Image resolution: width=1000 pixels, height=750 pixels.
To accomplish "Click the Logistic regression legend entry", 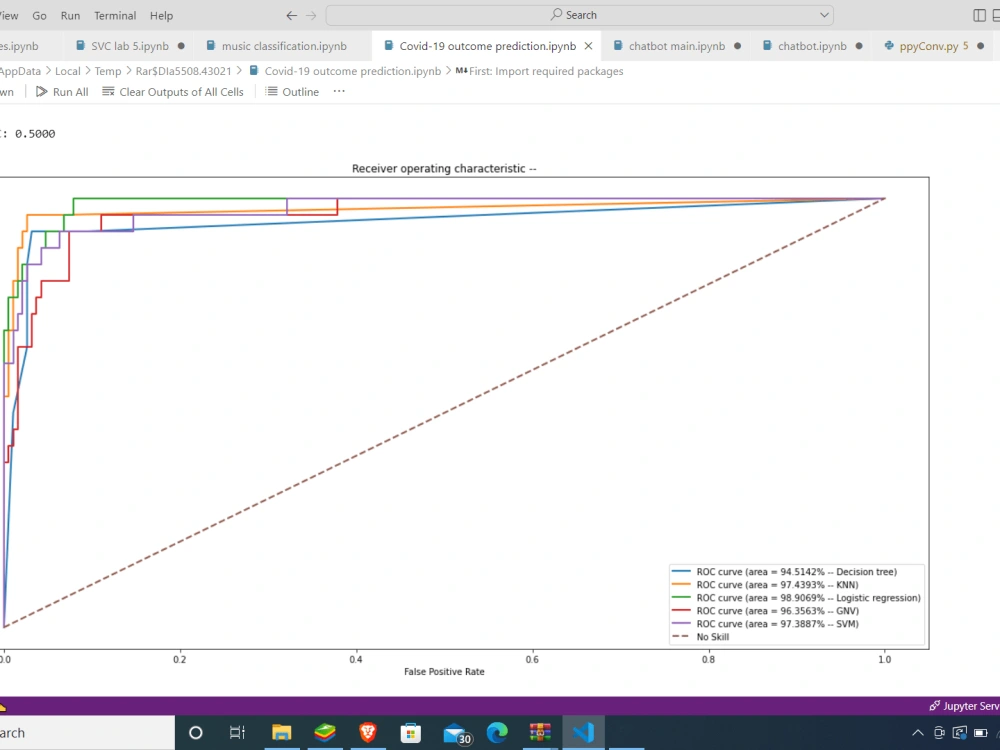I will (797, 598).
